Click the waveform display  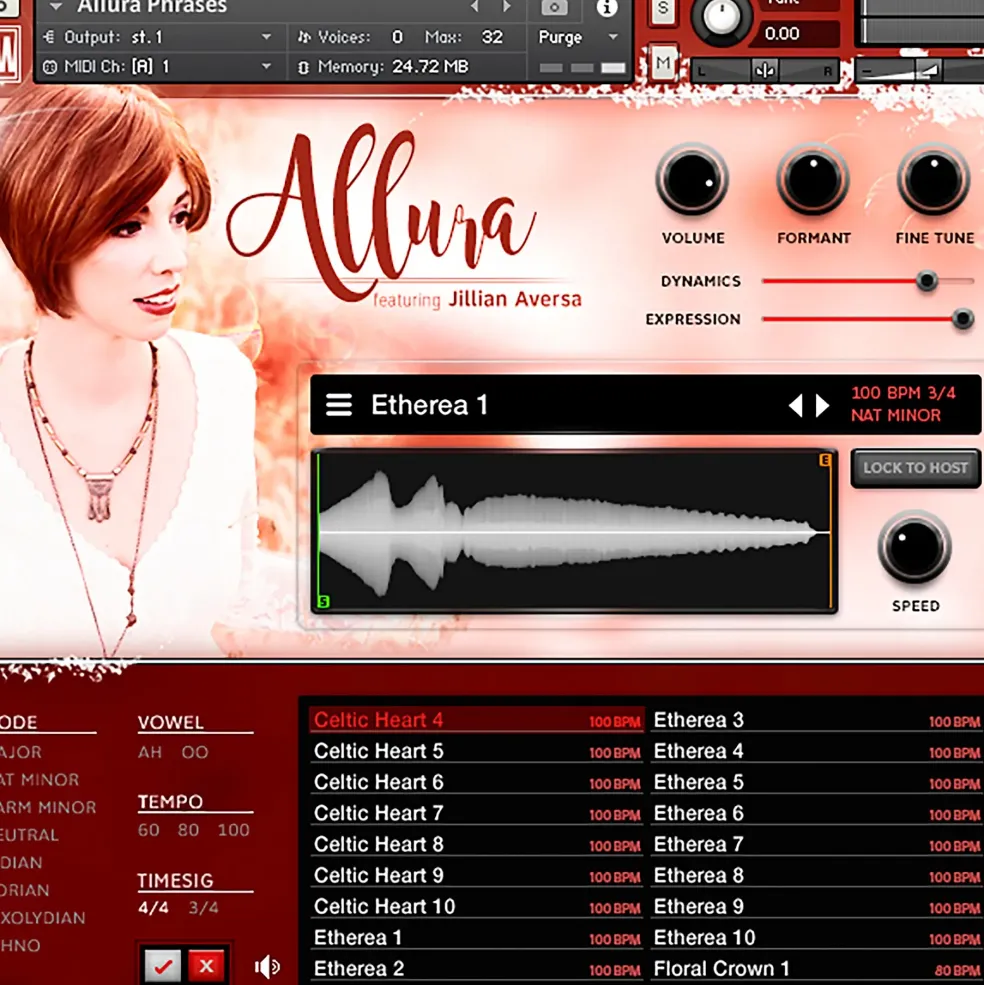(x=574, y=531)
